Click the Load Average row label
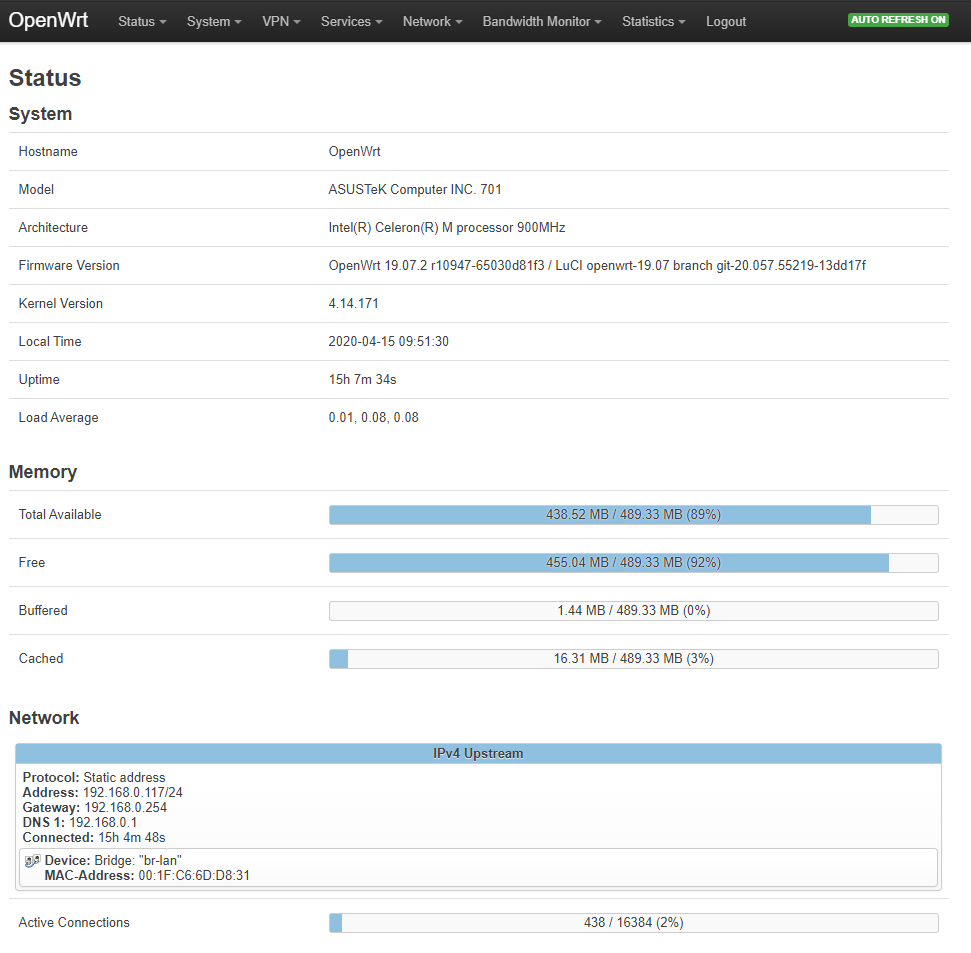The image size is (971, 953). pos(58,418)
